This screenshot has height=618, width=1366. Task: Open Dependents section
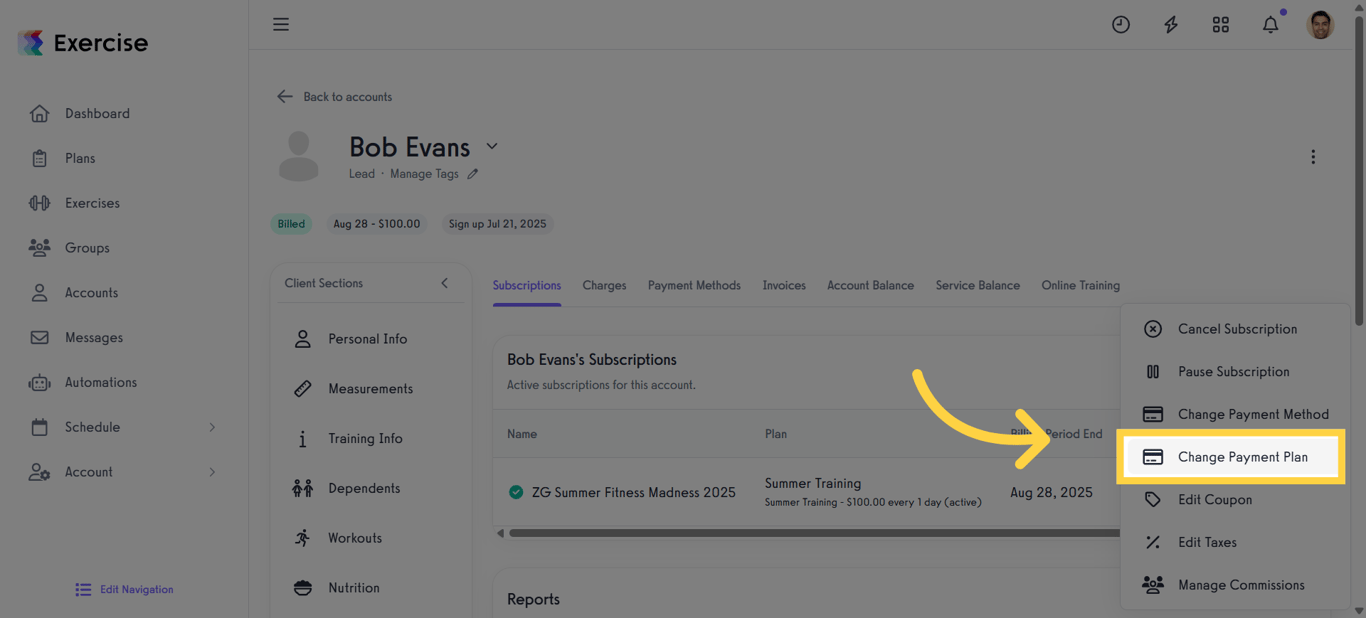click(x=364, y=488)
